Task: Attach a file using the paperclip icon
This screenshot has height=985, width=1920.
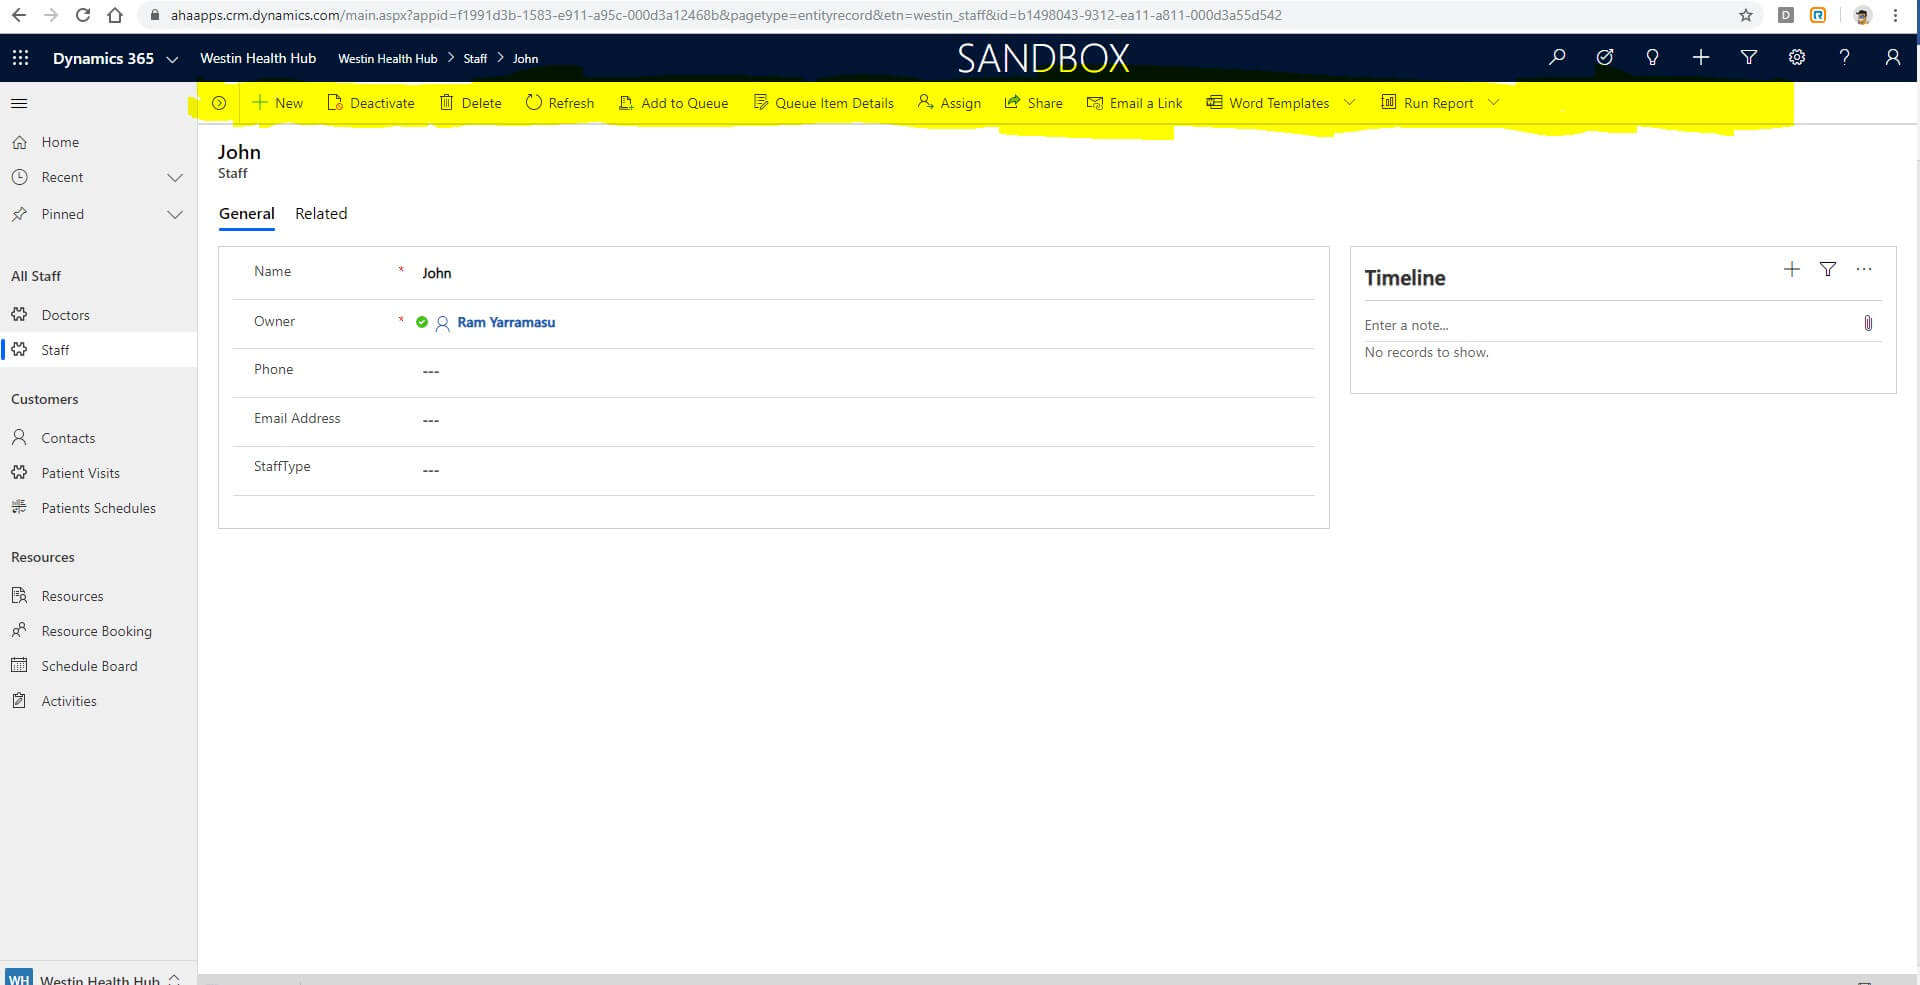Action: point(1868,323)
